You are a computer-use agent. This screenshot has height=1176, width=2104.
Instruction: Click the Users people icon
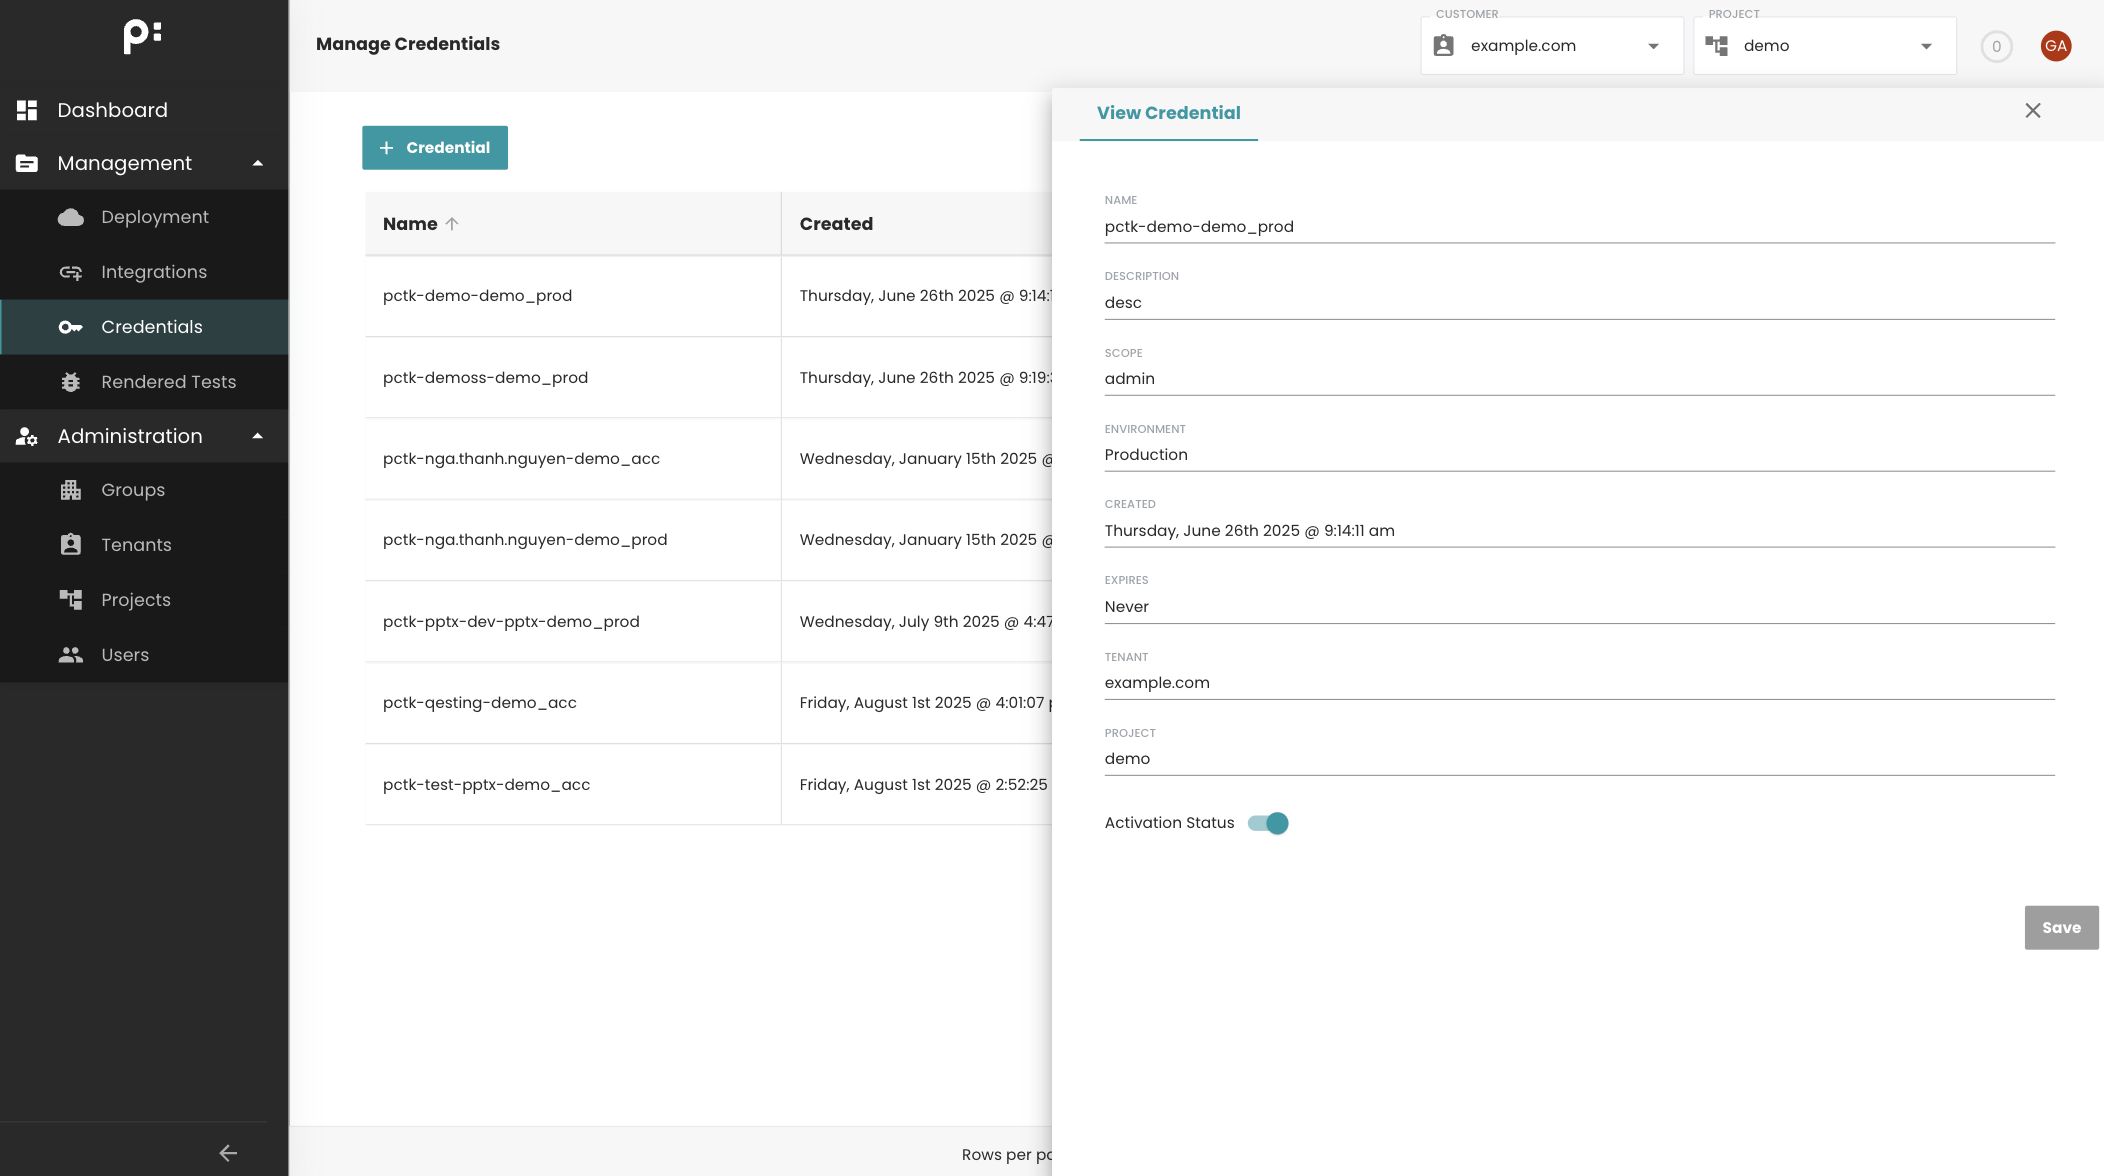(71, 655)
